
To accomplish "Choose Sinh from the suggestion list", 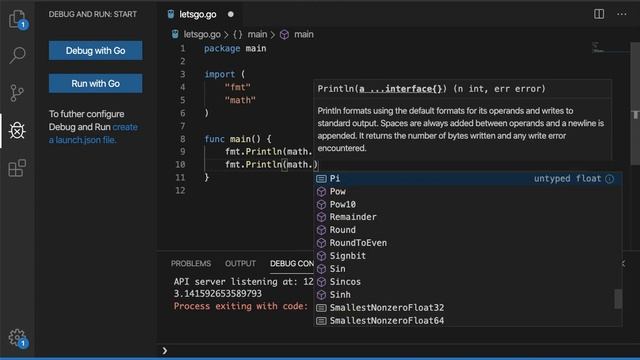I will [x=467, y=295].
